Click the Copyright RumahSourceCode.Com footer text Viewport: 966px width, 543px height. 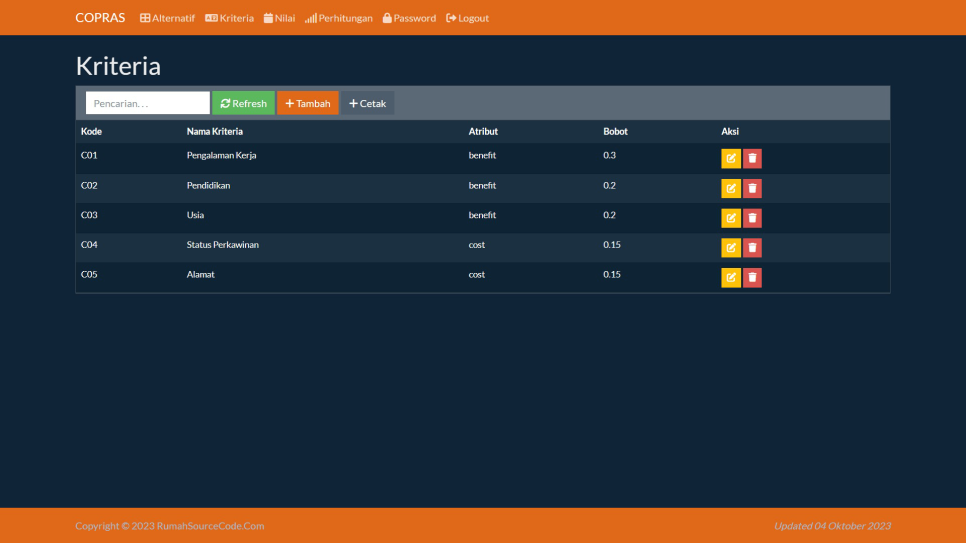pos(169,526)
